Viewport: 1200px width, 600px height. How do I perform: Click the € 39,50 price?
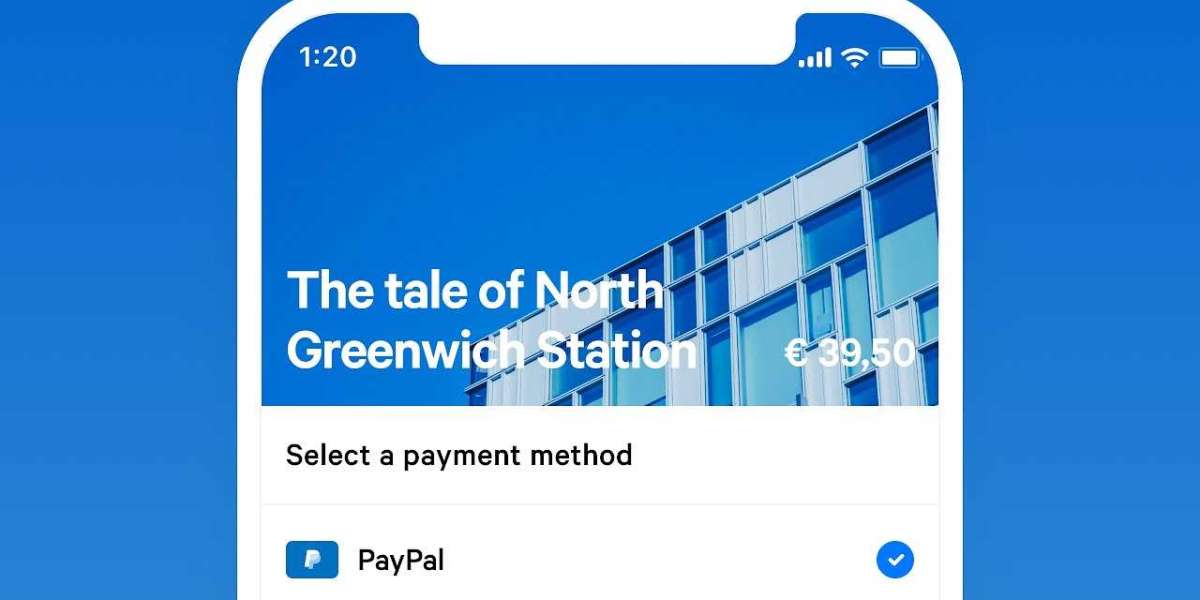click(x=850, y=353)
